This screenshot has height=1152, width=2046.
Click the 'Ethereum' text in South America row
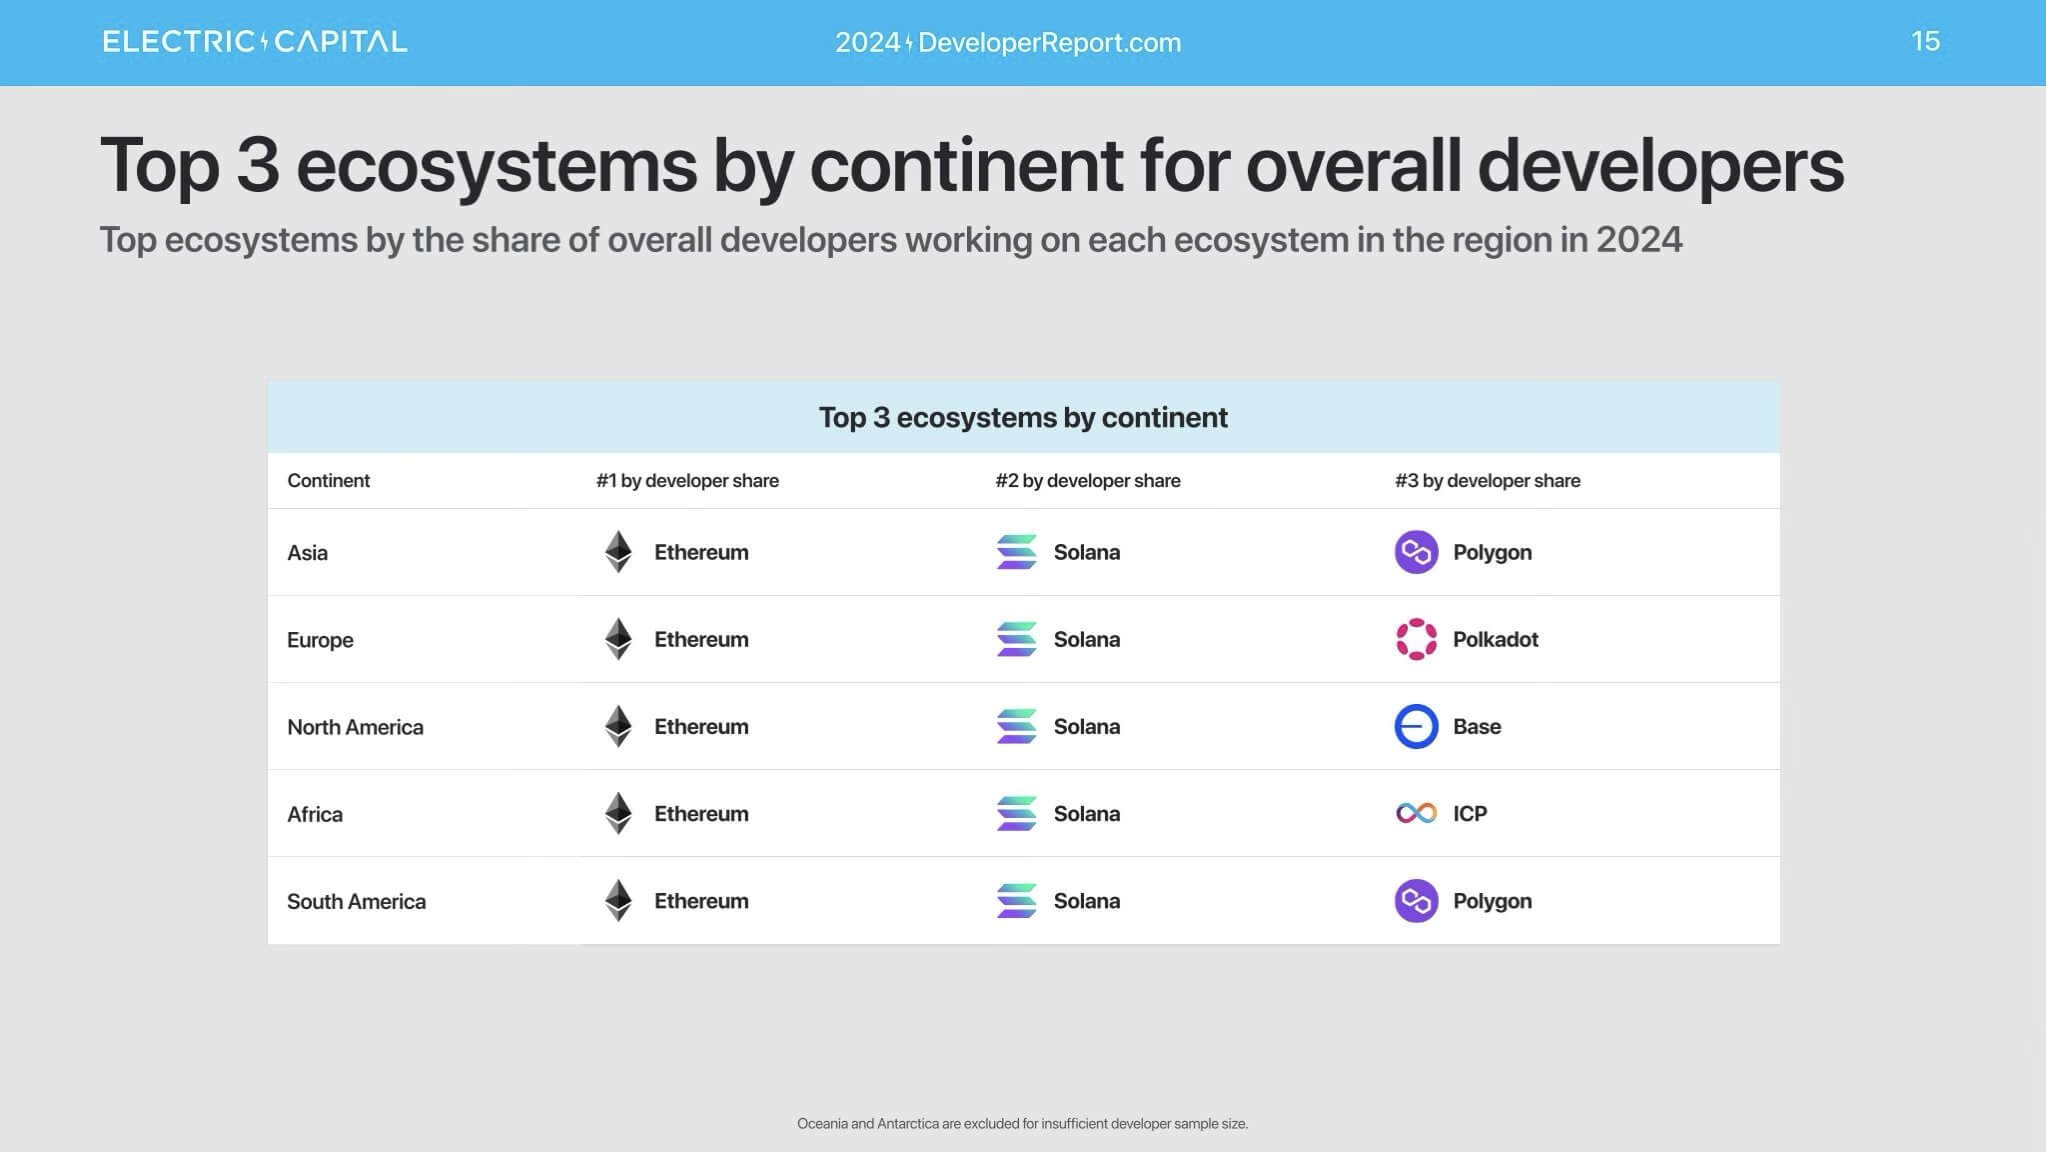(x=701, y=901)
